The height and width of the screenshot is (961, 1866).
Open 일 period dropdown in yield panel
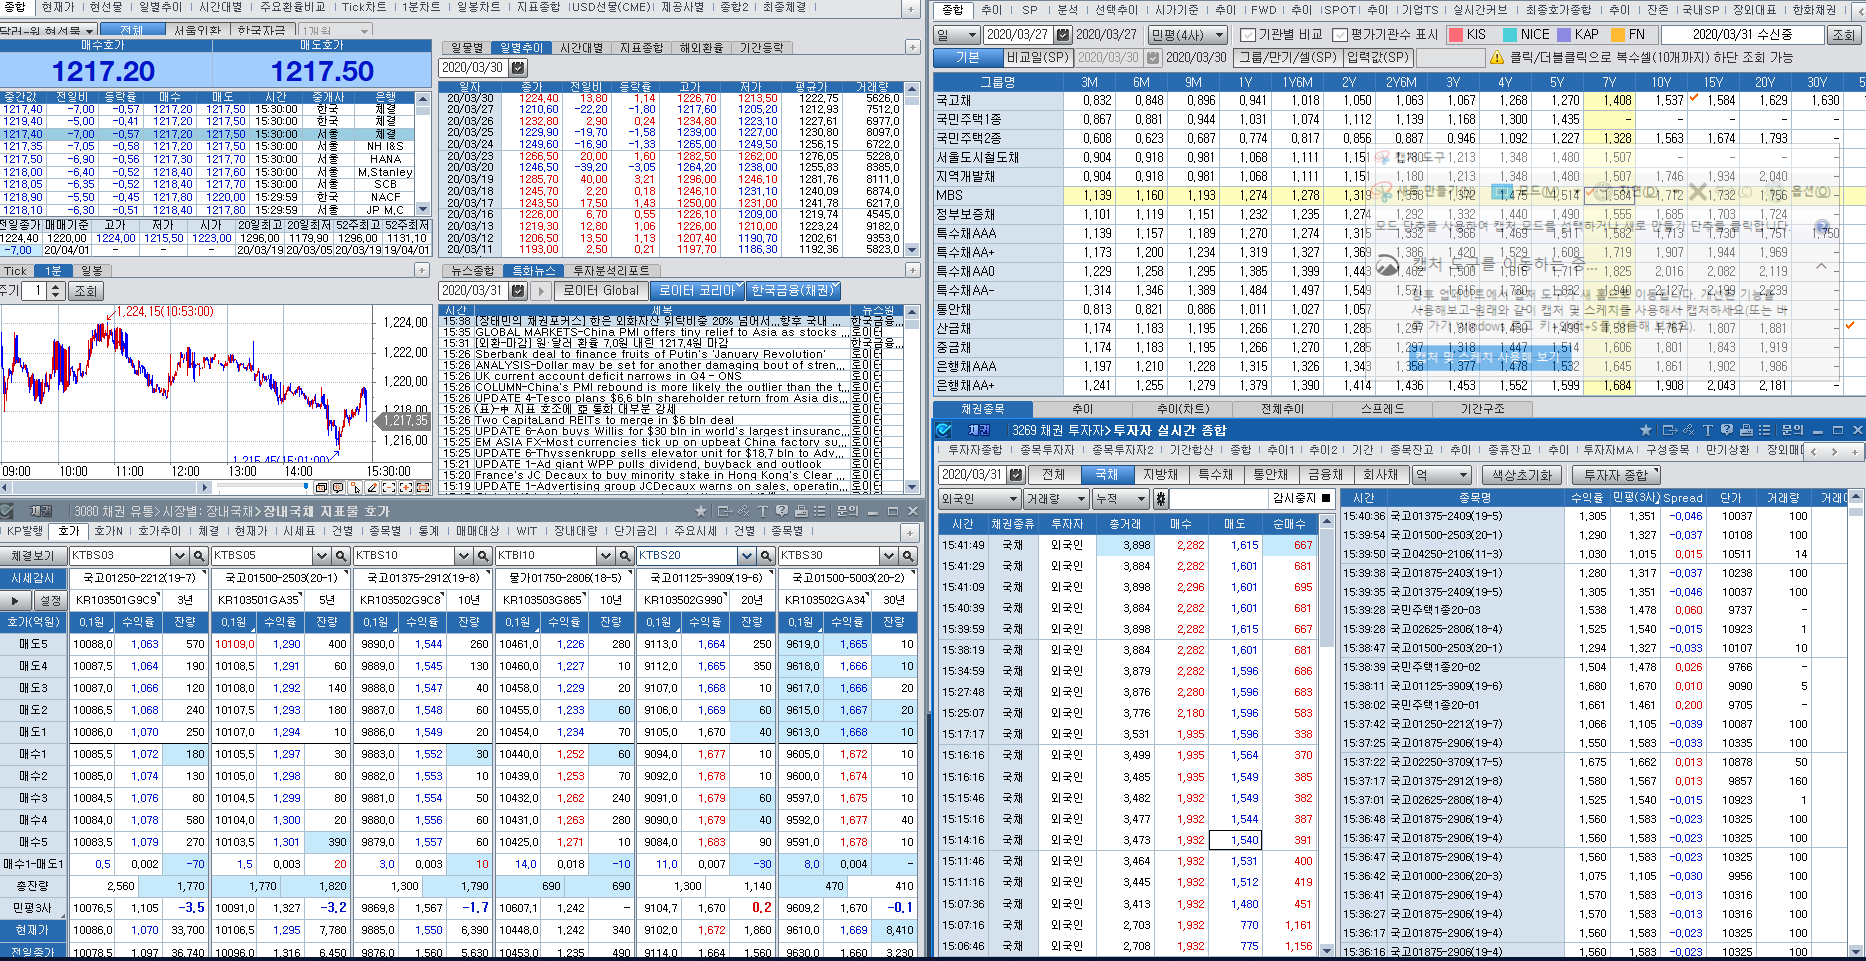[956, 34]
